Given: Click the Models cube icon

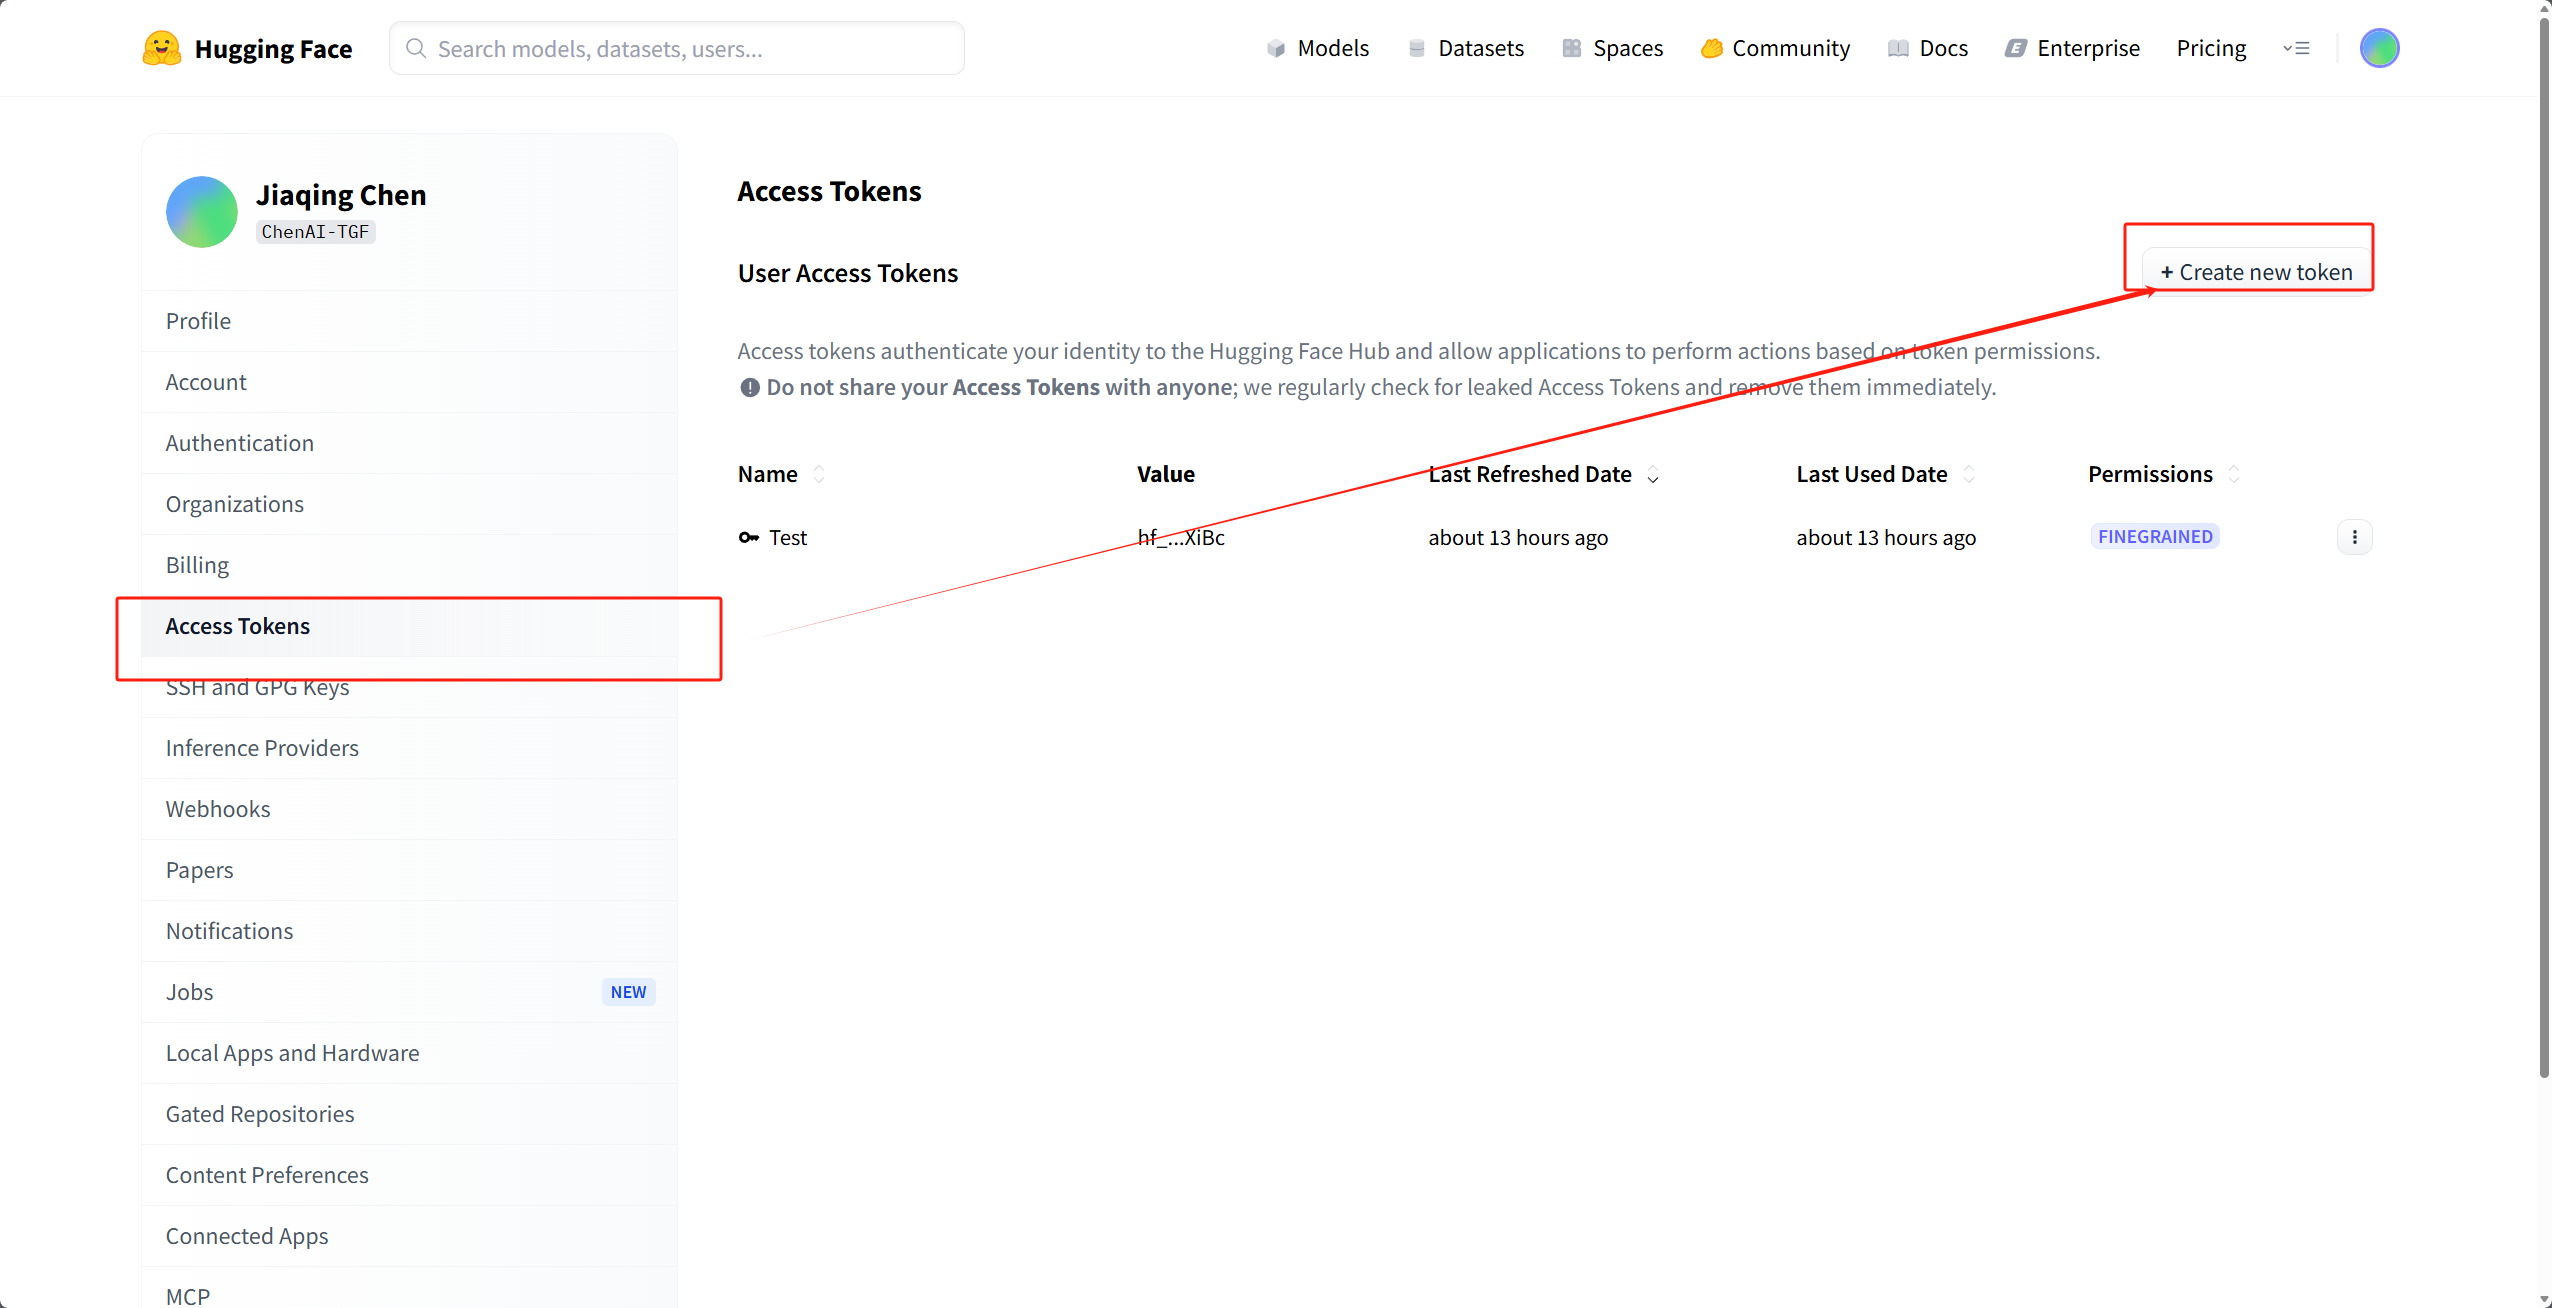Looking at the screenshot, I should tap(1275, 48).
